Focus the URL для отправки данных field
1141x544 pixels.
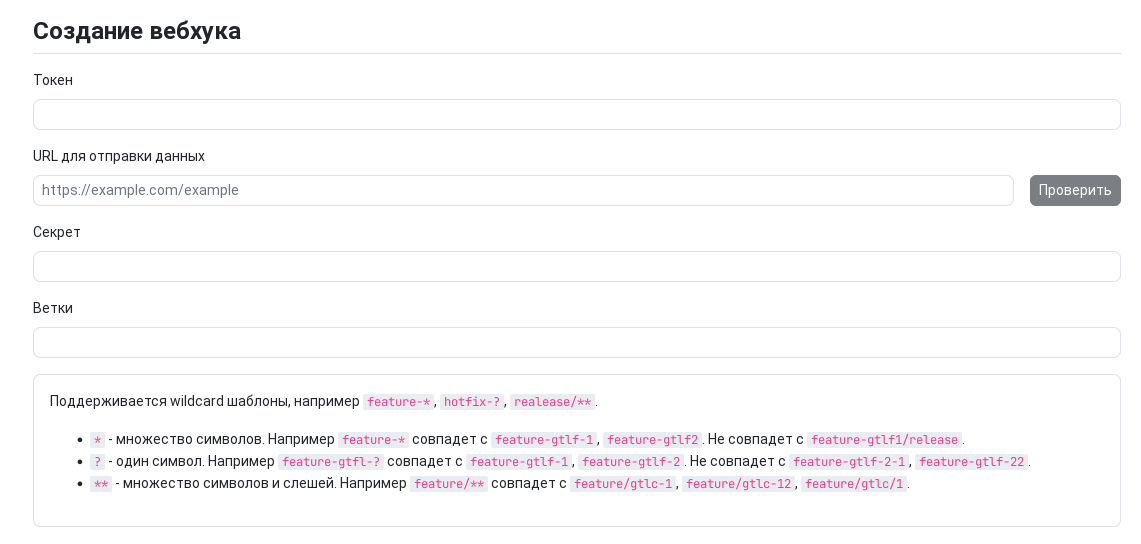tap(523, 190)
